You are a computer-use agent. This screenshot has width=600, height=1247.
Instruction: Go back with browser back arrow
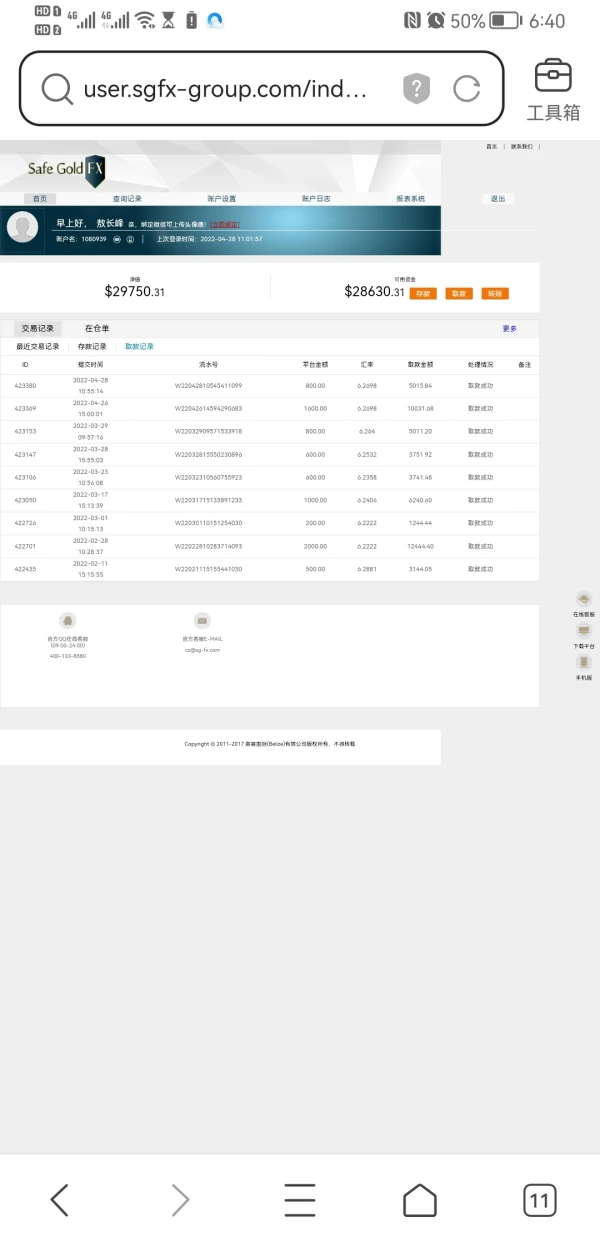pyautogui.click(x=59, y=1199)
